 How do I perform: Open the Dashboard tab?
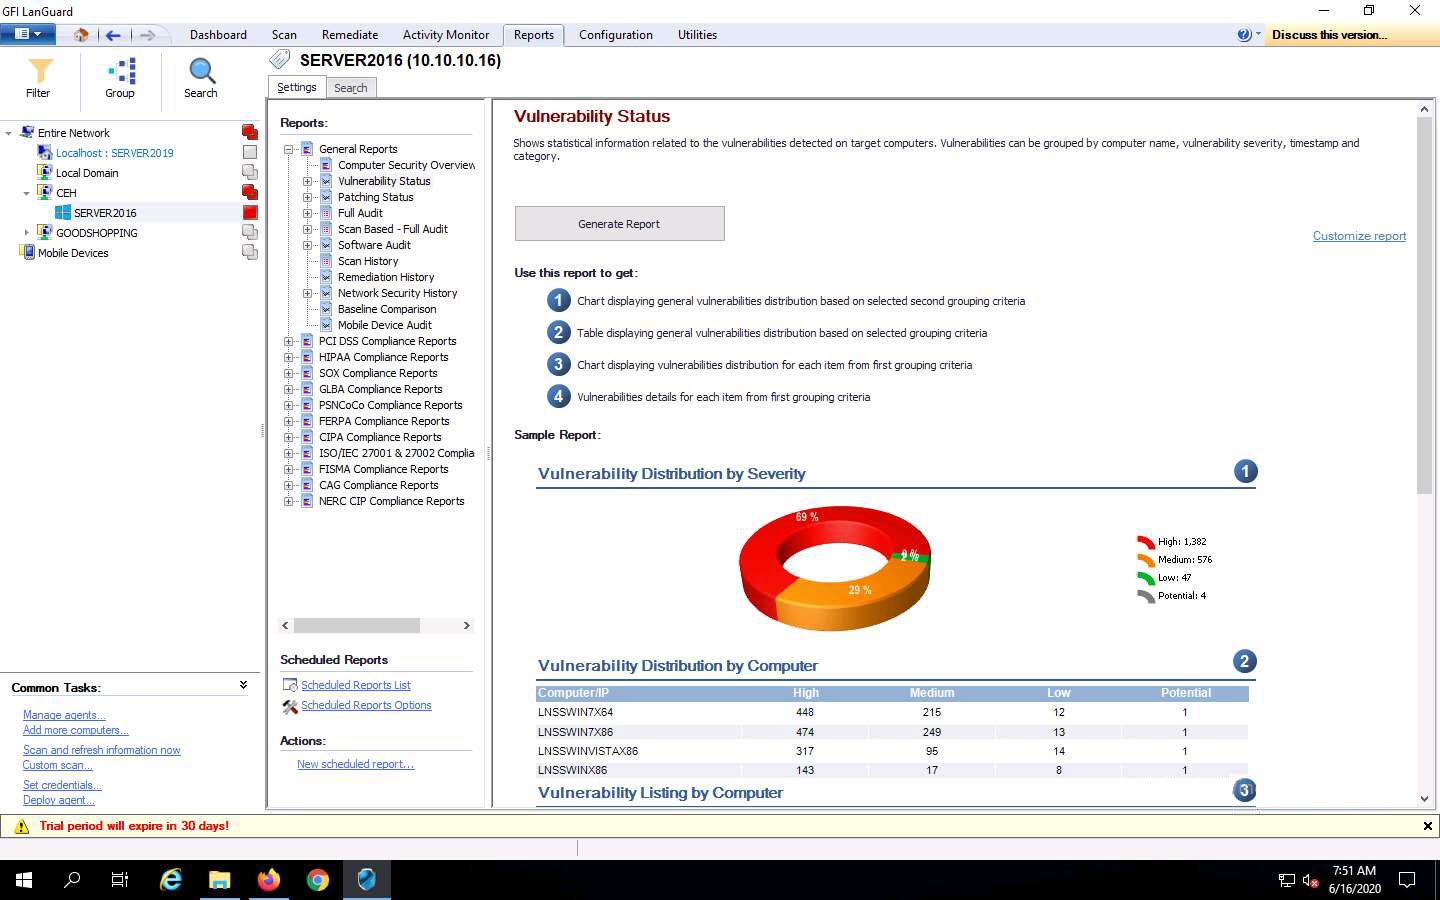click(218, 35)
